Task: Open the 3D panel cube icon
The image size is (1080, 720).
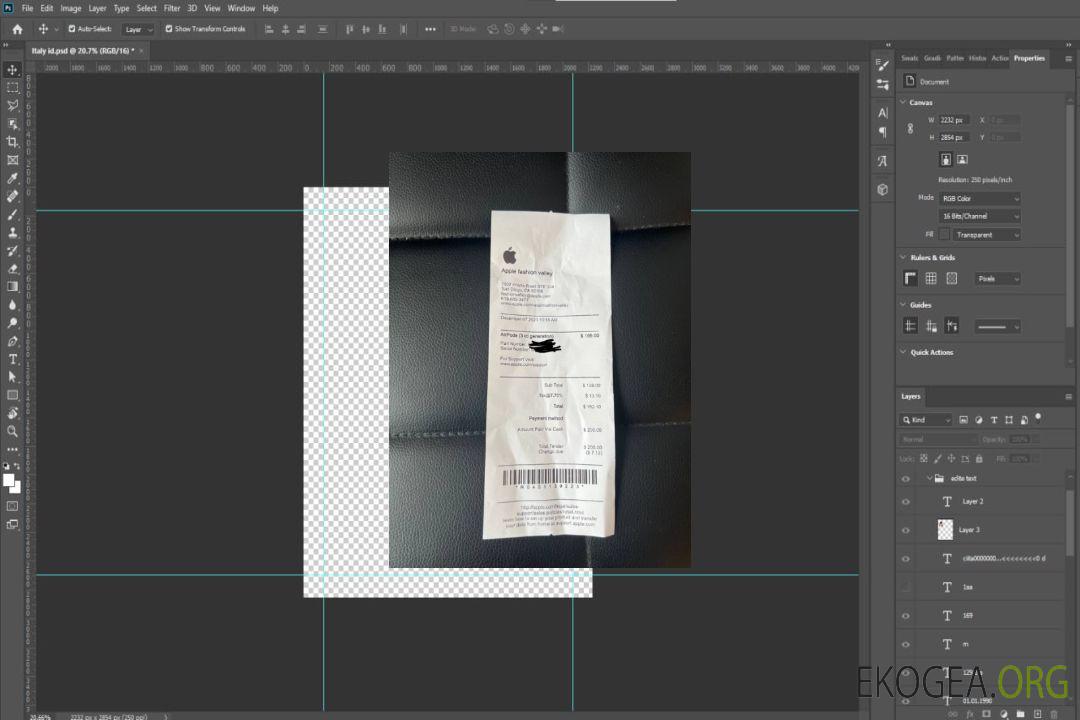Action: [x=882, y=189]
